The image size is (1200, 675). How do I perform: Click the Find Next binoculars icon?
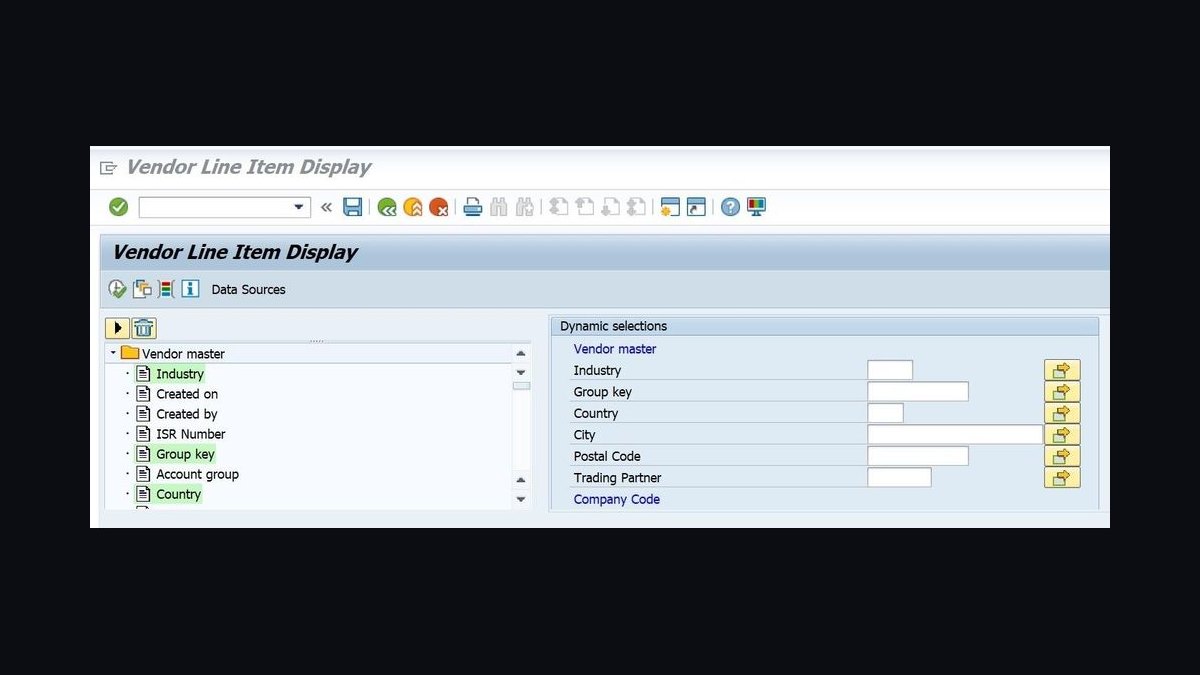pyautogui.click(x=525, y=207)
